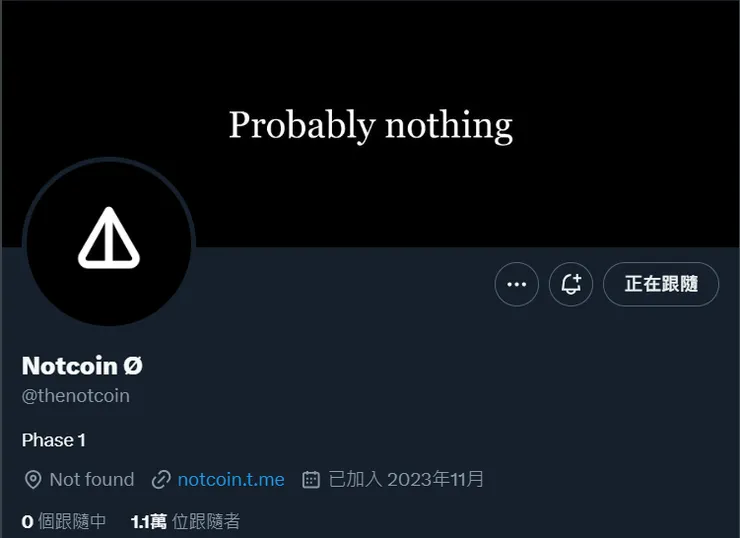
Task: Toggle the notification bell for Notcoin
Action: [x=571, y=284]
